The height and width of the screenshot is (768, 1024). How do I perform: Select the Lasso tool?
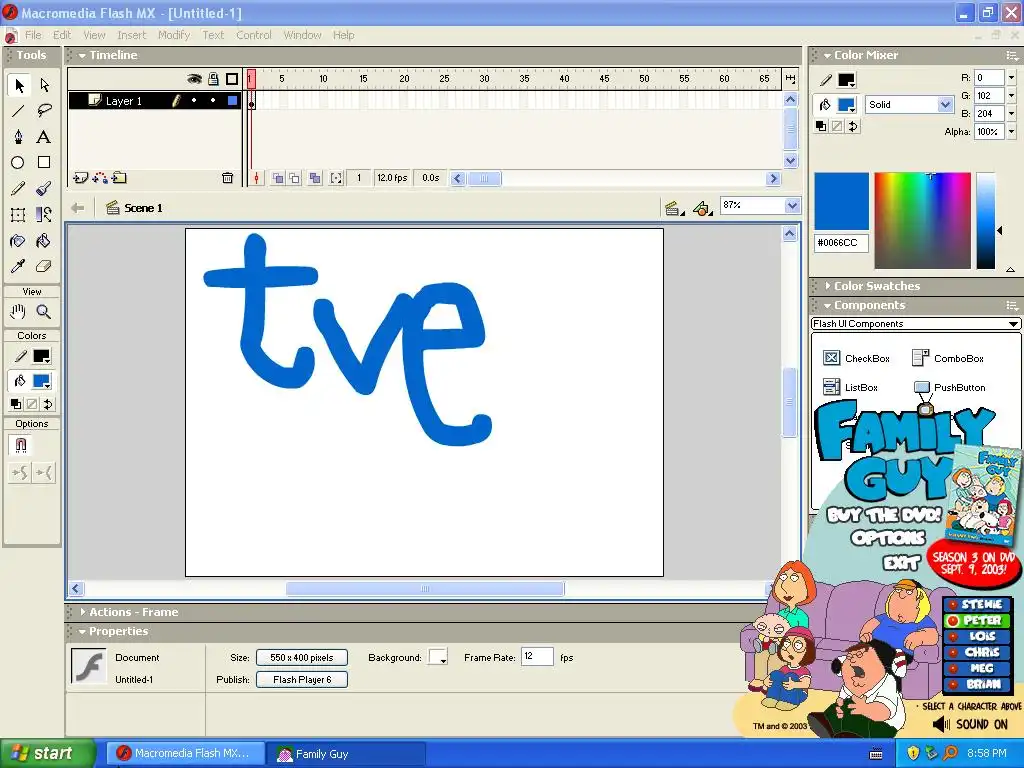pyautogui.click(x=44, y=111)
